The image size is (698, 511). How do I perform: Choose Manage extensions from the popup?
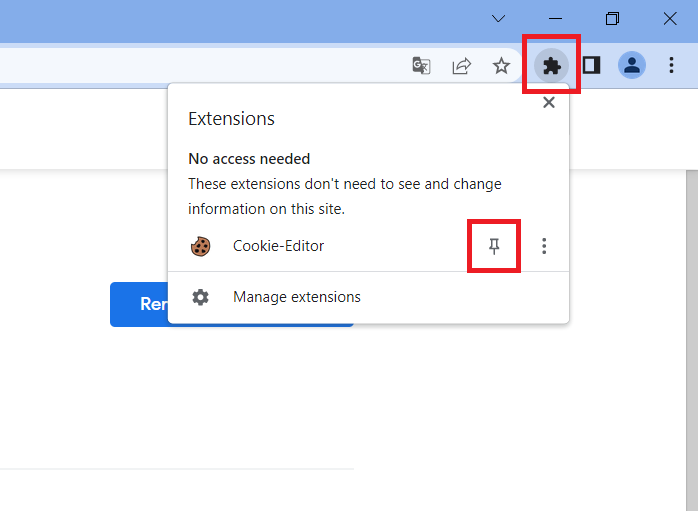coord(296,297)
